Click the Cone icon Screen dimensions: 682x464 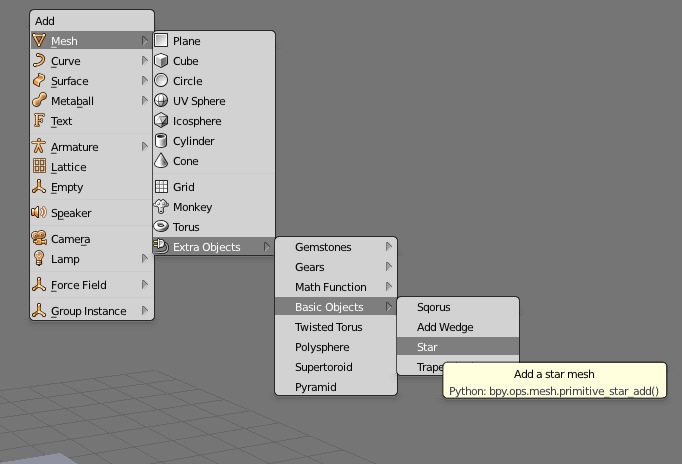161,160
